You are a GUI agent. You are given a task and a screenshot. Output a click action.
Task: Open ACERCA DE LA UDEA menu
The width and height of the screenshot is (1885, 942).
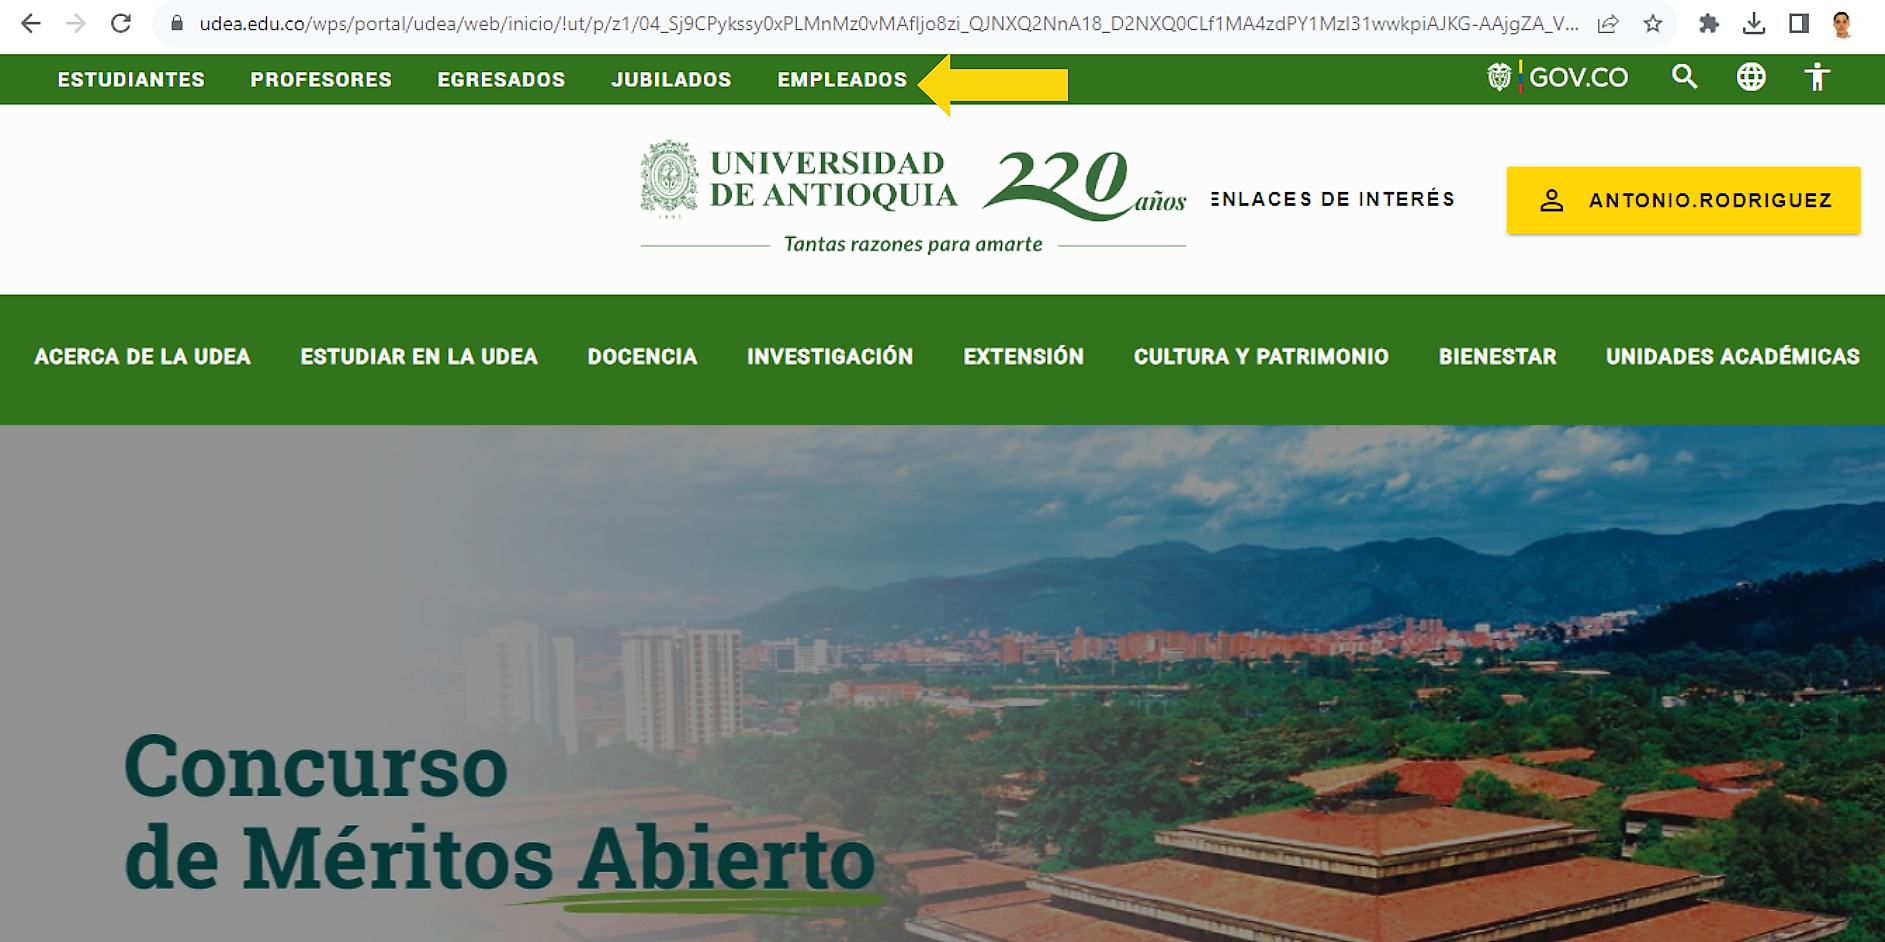click(142, 357)
